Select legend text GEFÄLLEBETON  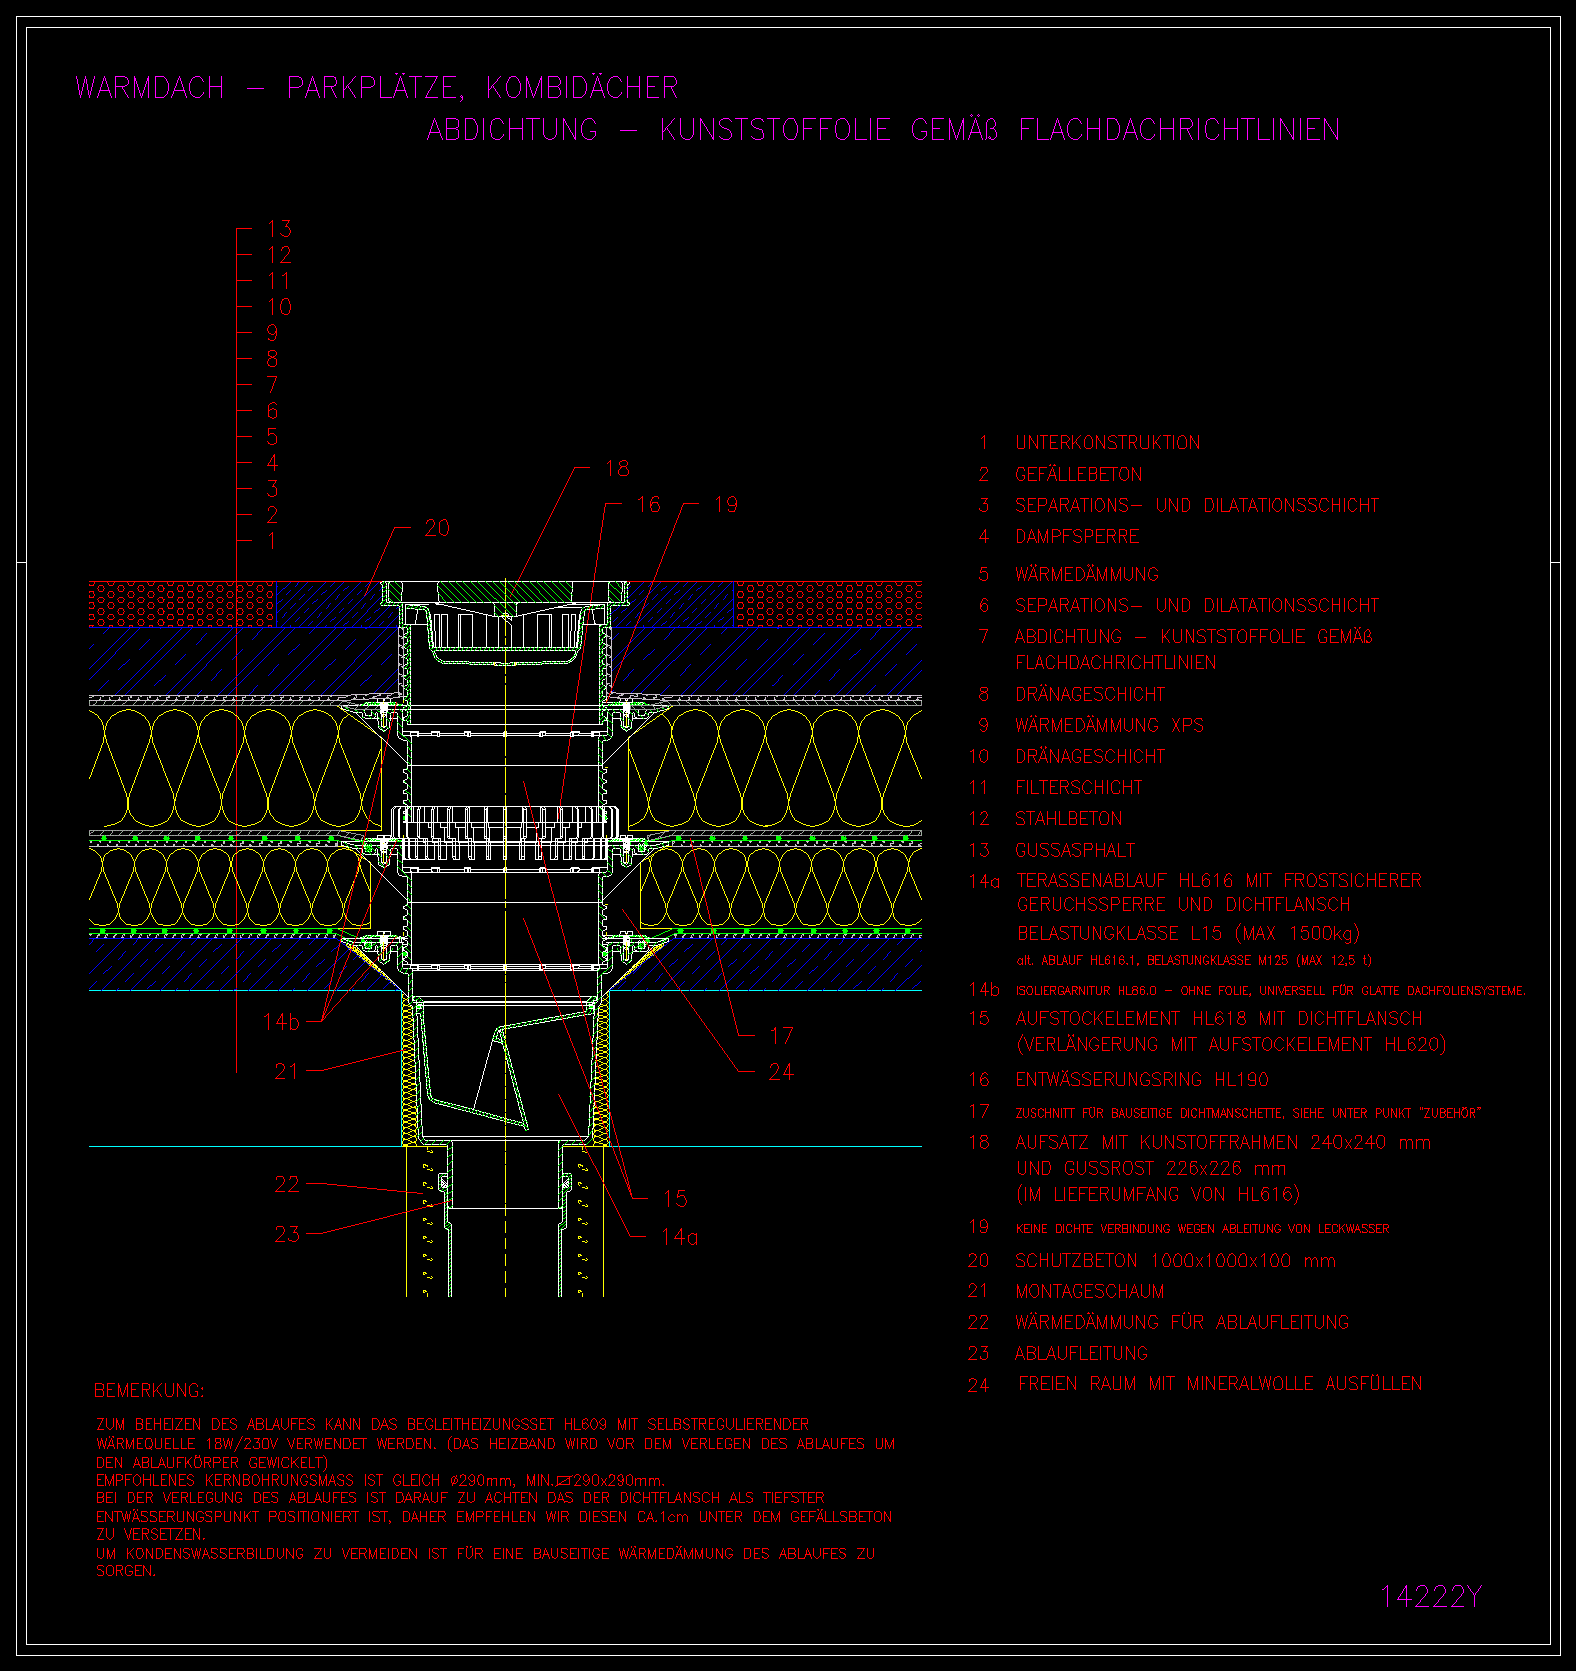(1078, 475)
